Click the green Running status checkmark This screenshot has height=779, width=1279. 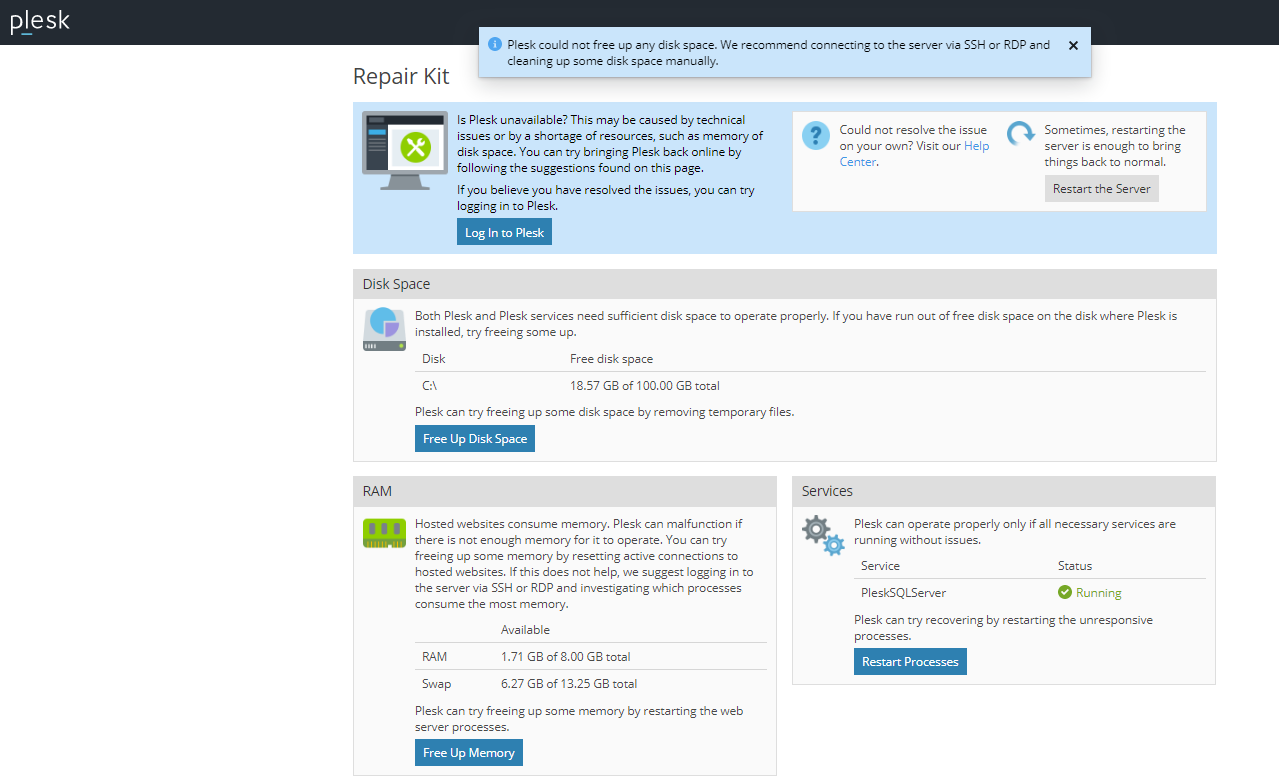pos(1065,593)
